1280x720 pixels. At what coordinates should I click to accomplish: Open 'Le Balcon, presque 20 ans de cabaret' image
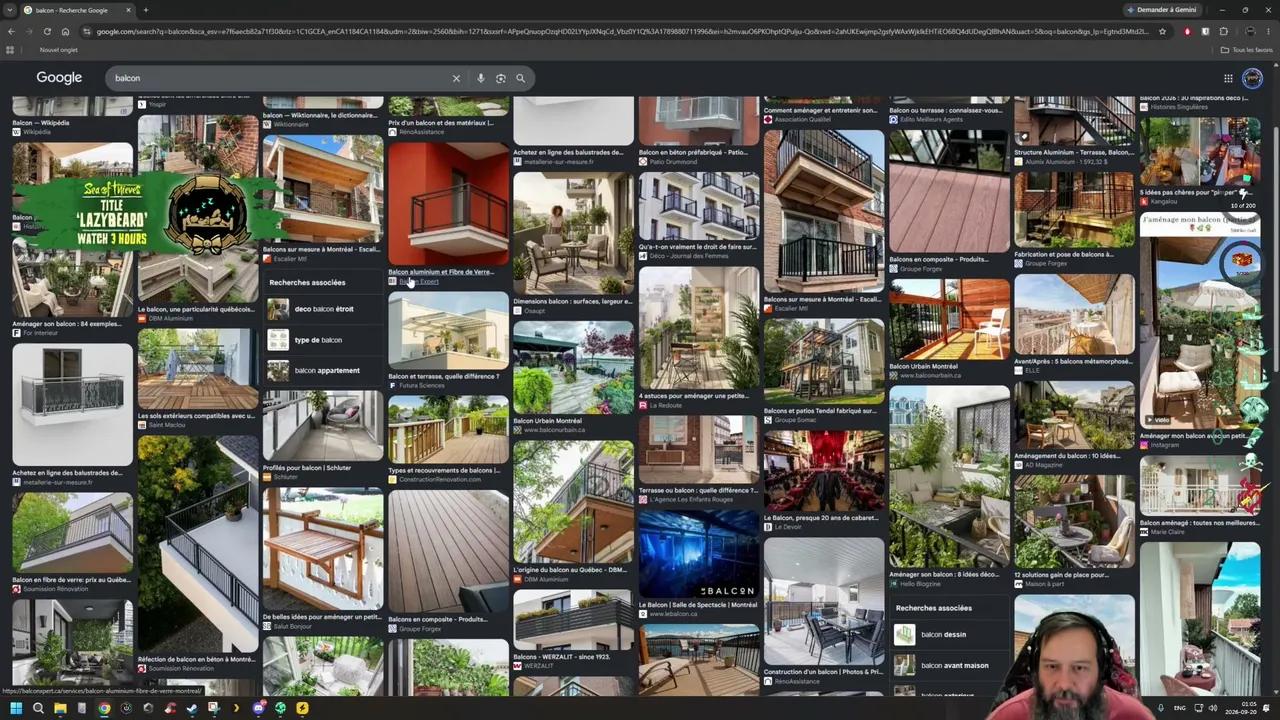(824, 470)
